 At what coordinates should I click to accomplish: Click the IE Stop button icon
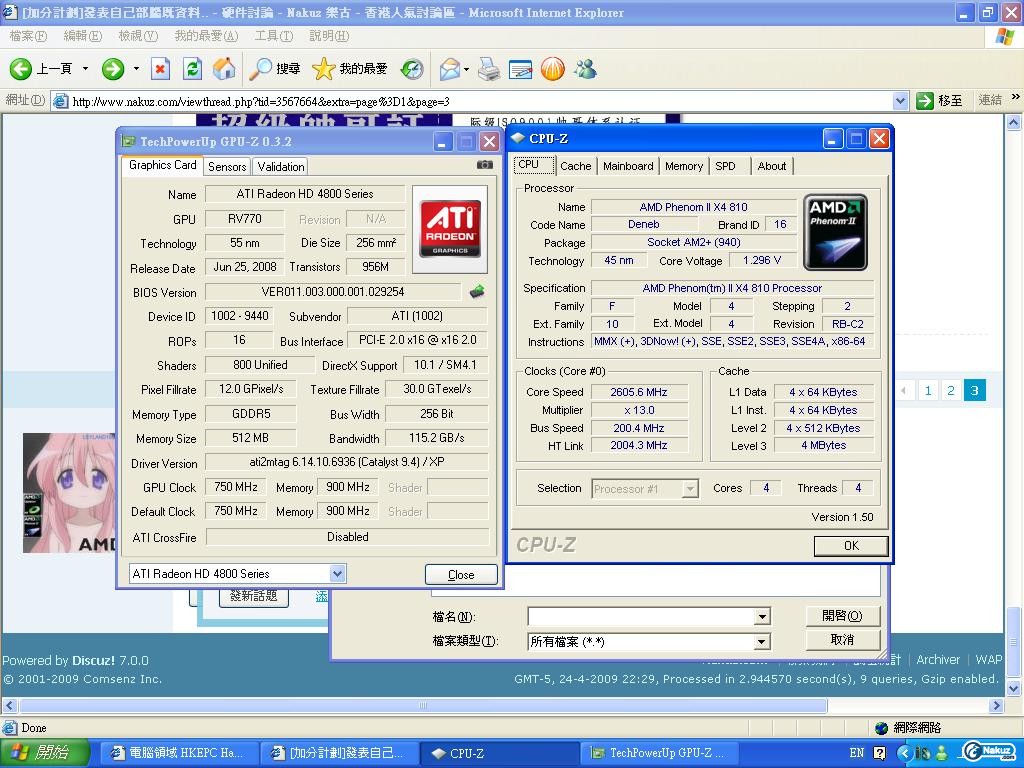[161, 69]
